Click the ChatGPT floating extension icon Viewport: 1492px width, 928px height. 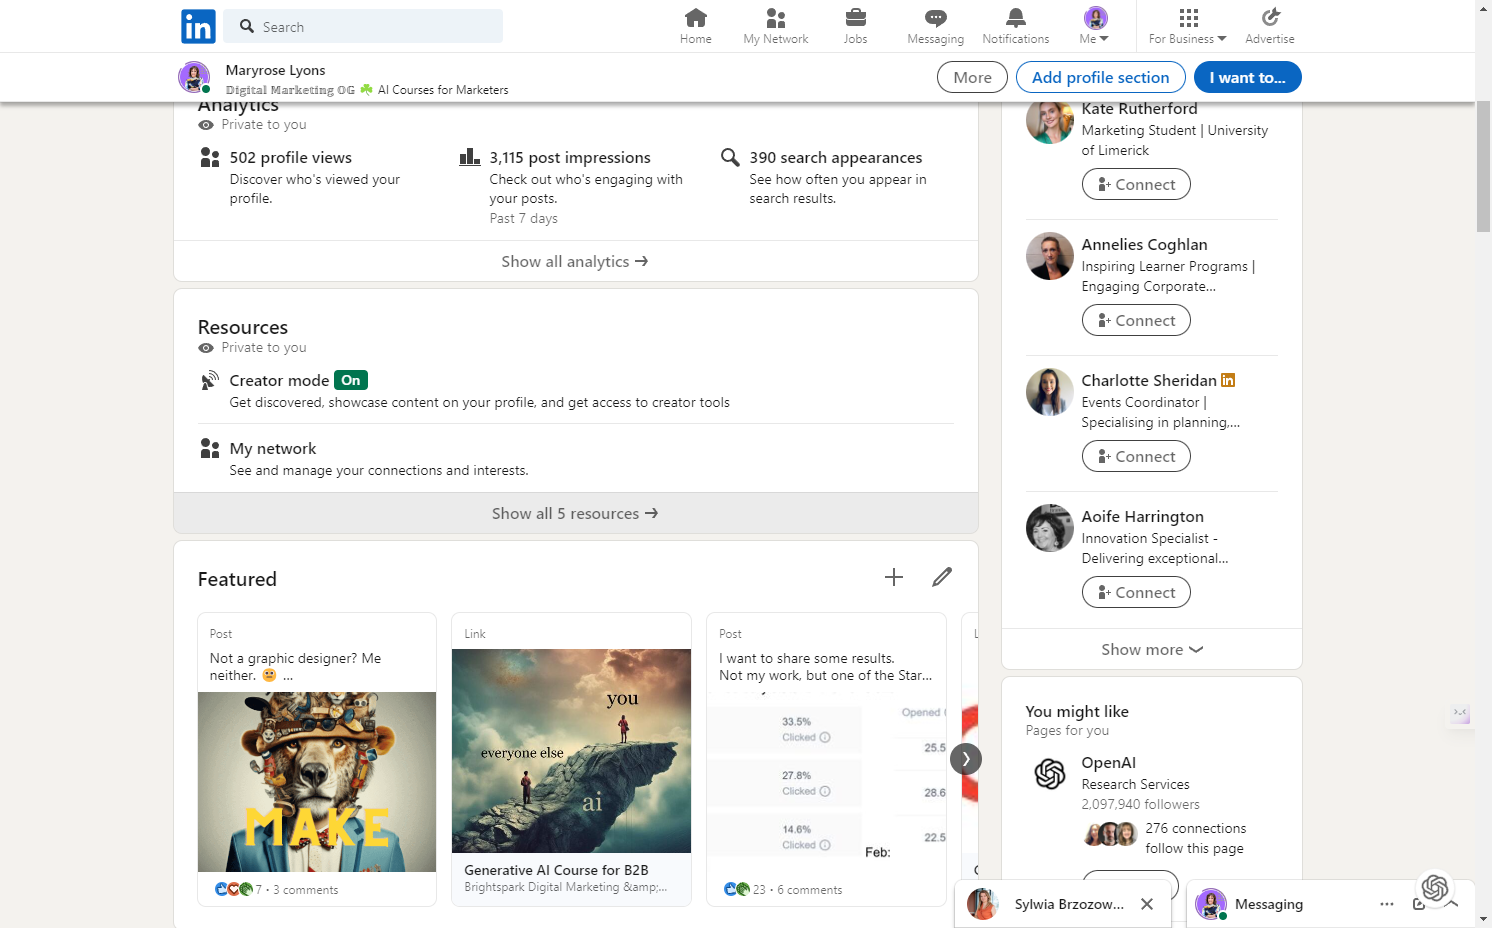[1435, 887]
